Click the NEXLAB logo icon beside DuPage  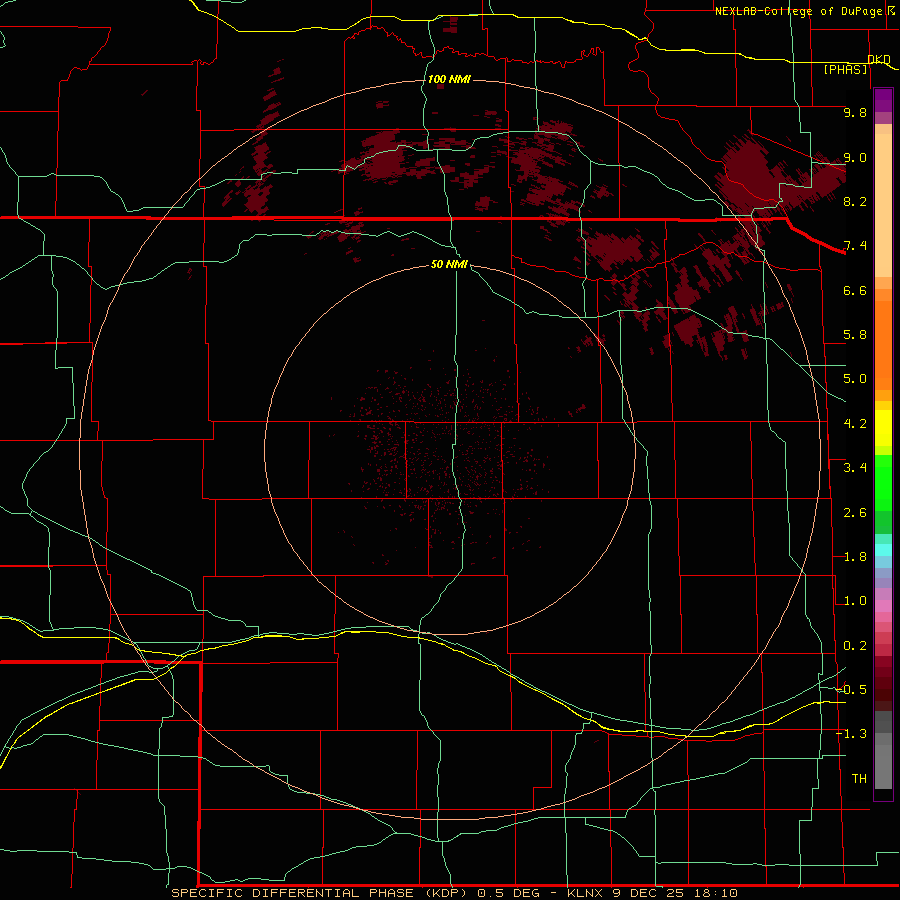pos(891,10)
